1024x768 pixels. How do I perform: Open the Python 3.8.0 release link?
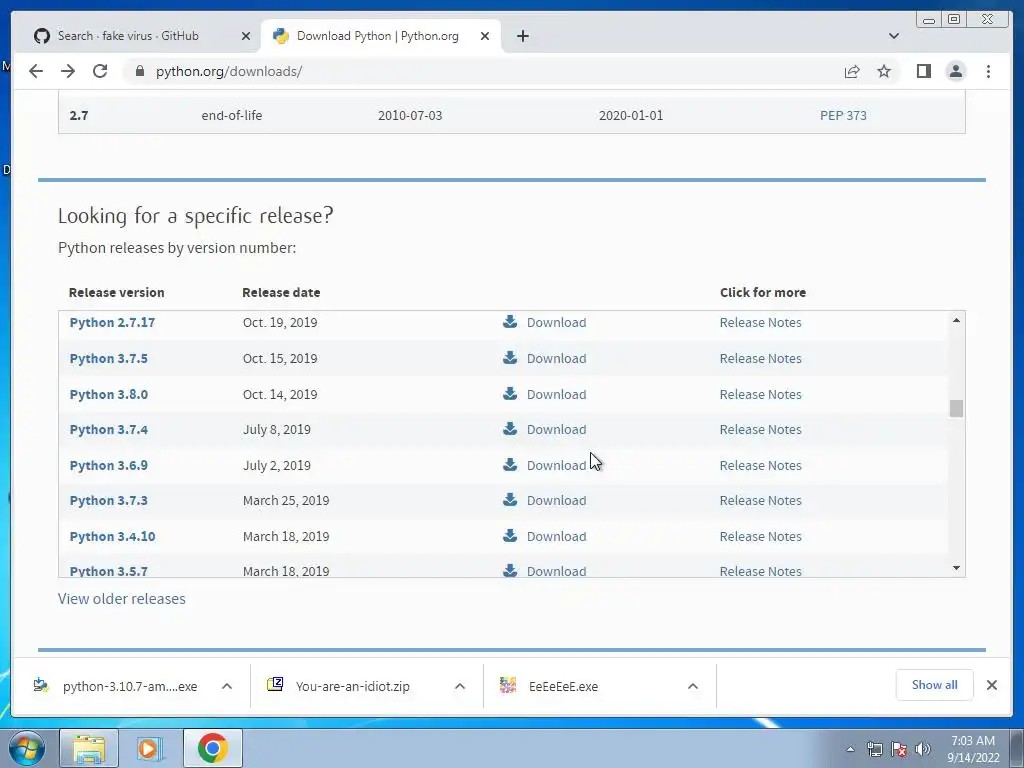(x=108, y=394)
